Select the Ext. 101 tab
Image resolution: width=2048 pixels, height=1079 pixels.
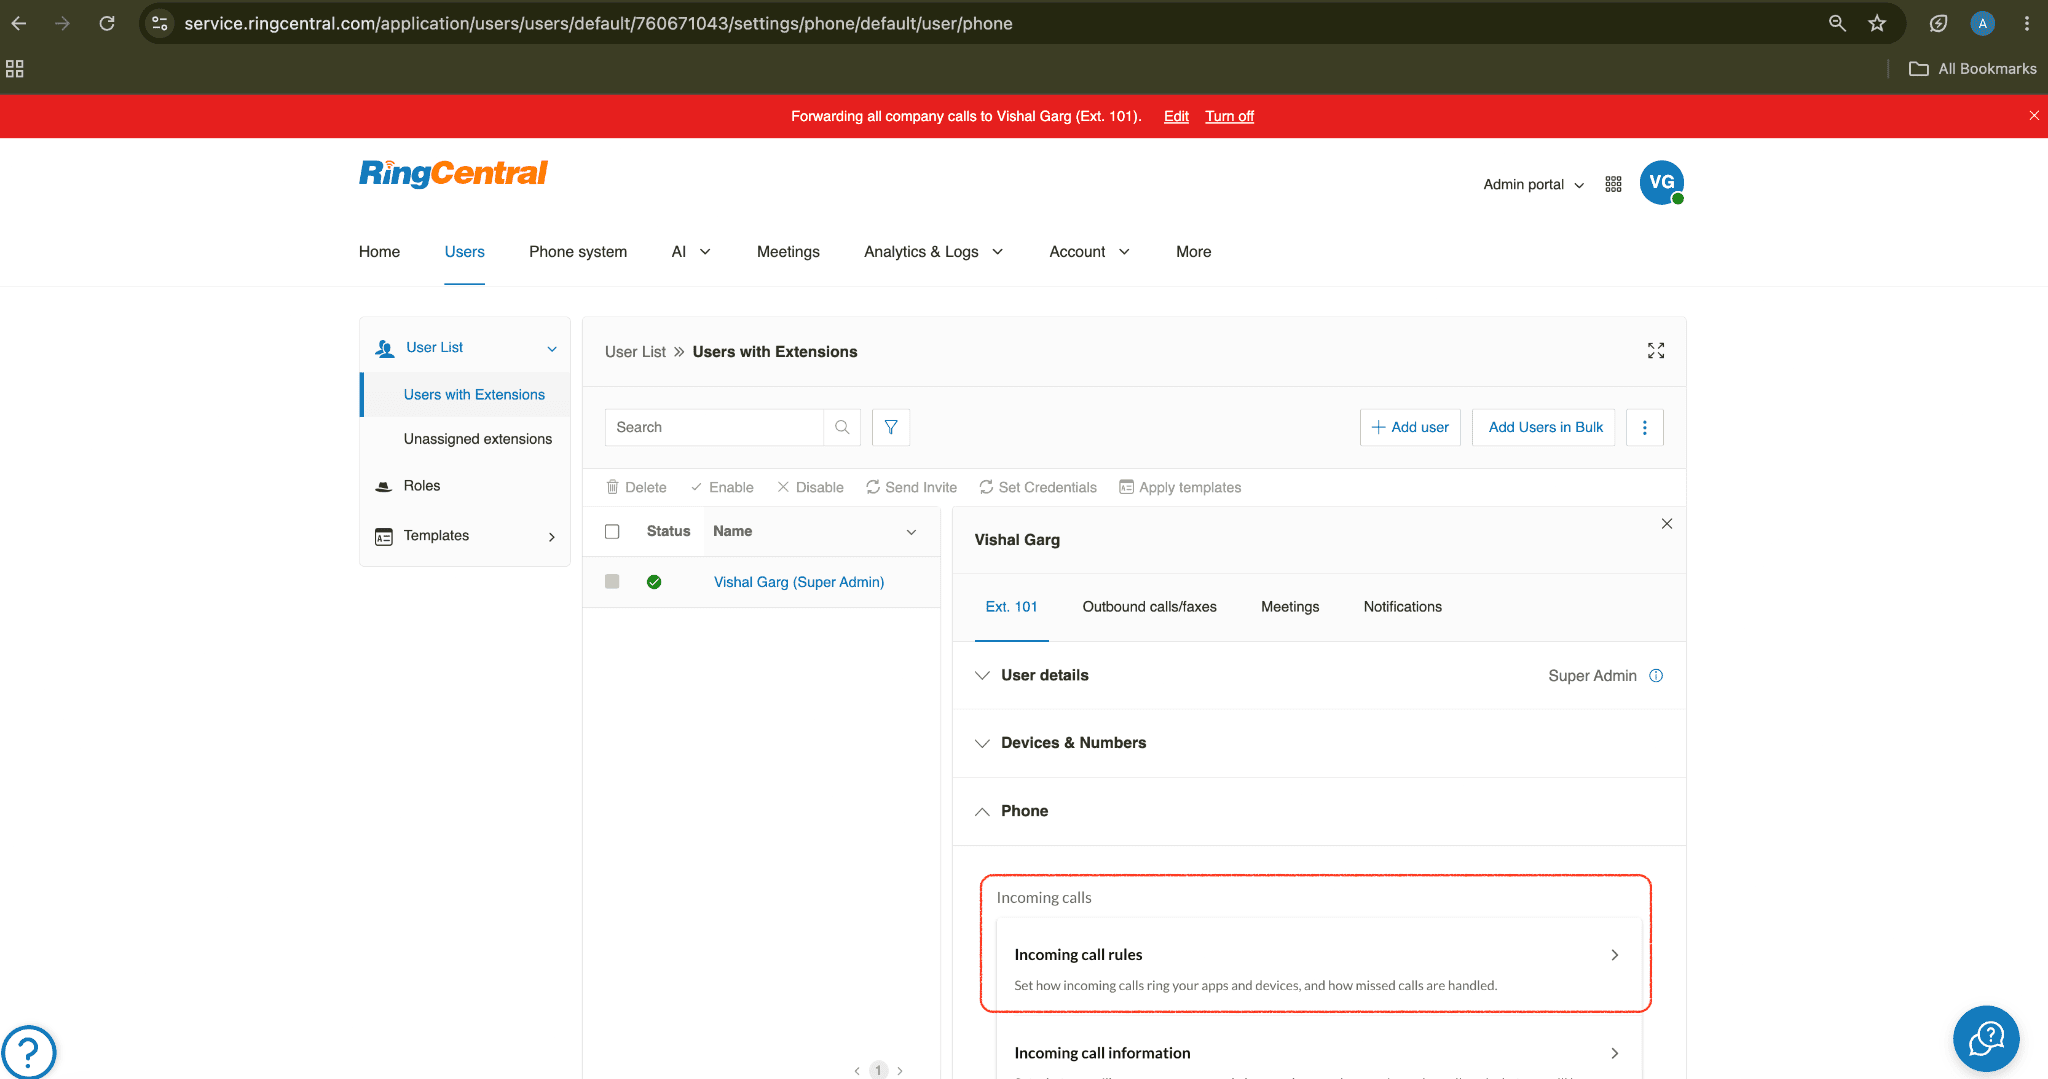click(1011, 607)
